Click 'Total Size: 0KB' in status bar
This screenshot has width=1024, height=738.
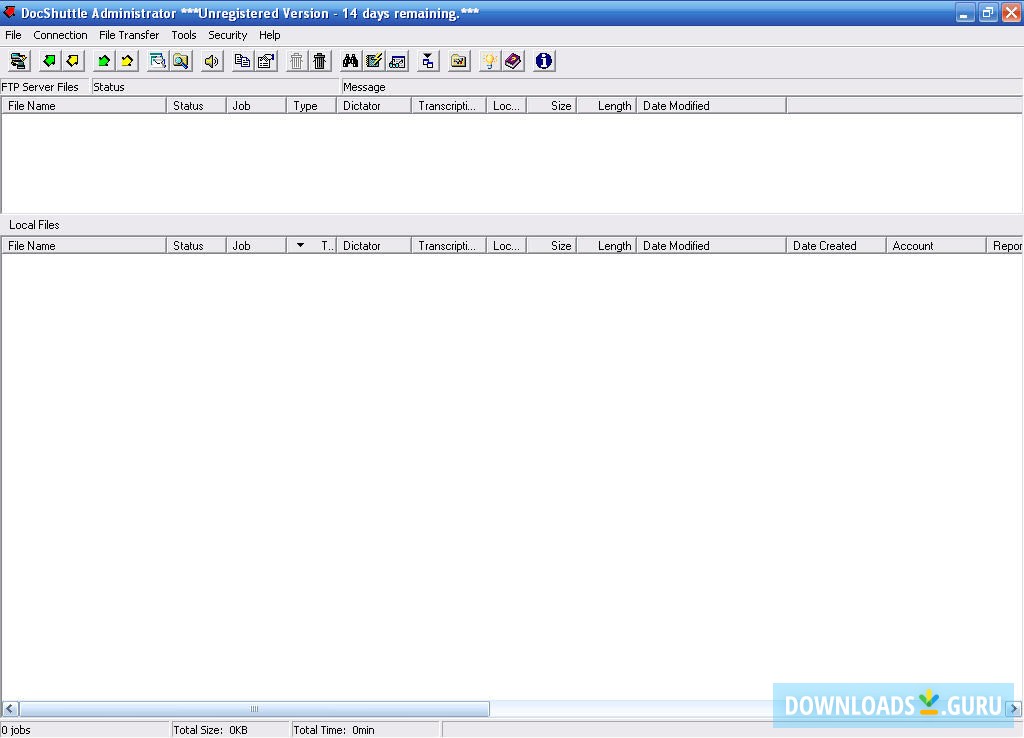[x=210, y=730]
